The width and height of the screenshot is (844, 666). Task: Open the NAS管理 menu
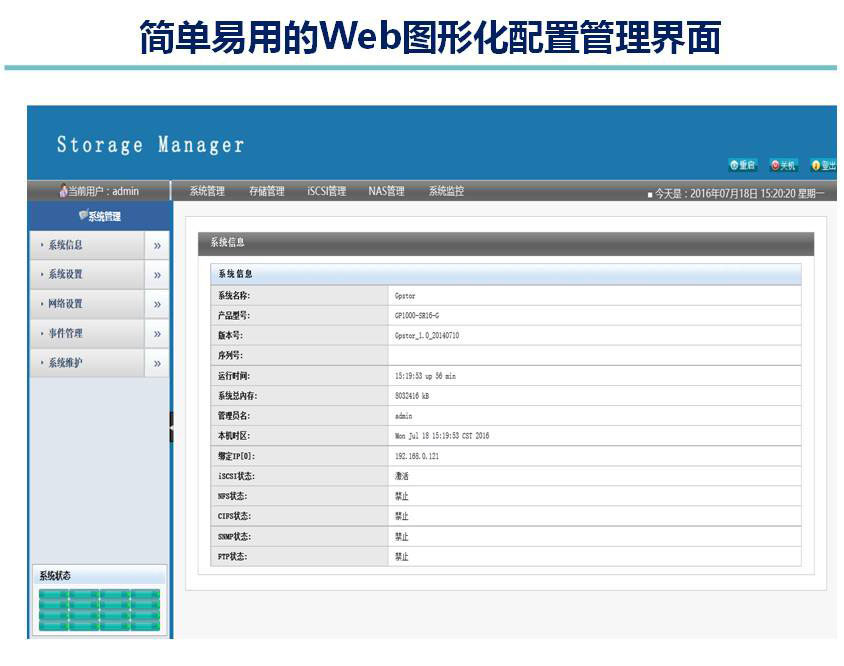pyautogui.click(x=386, y=191)
